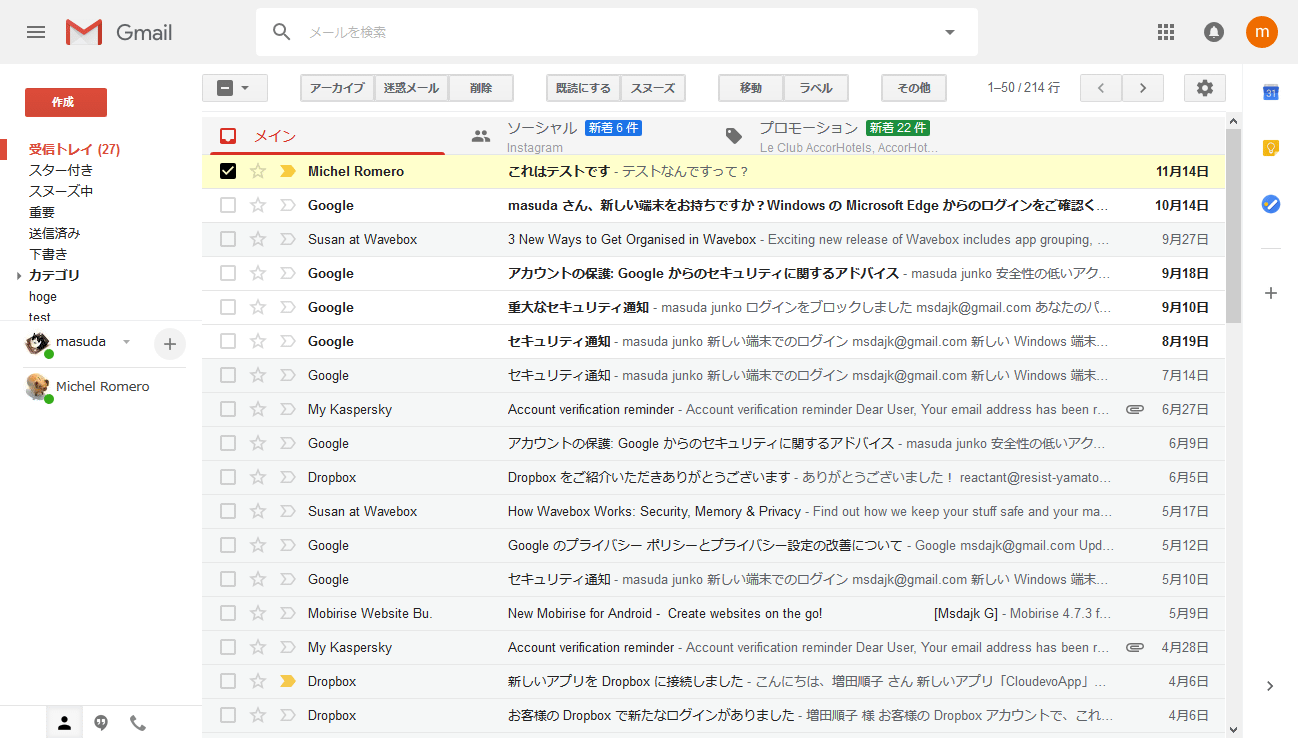Open the スヌーズ中 folder
Screen dimensions: 1298x738
point(61,192)
